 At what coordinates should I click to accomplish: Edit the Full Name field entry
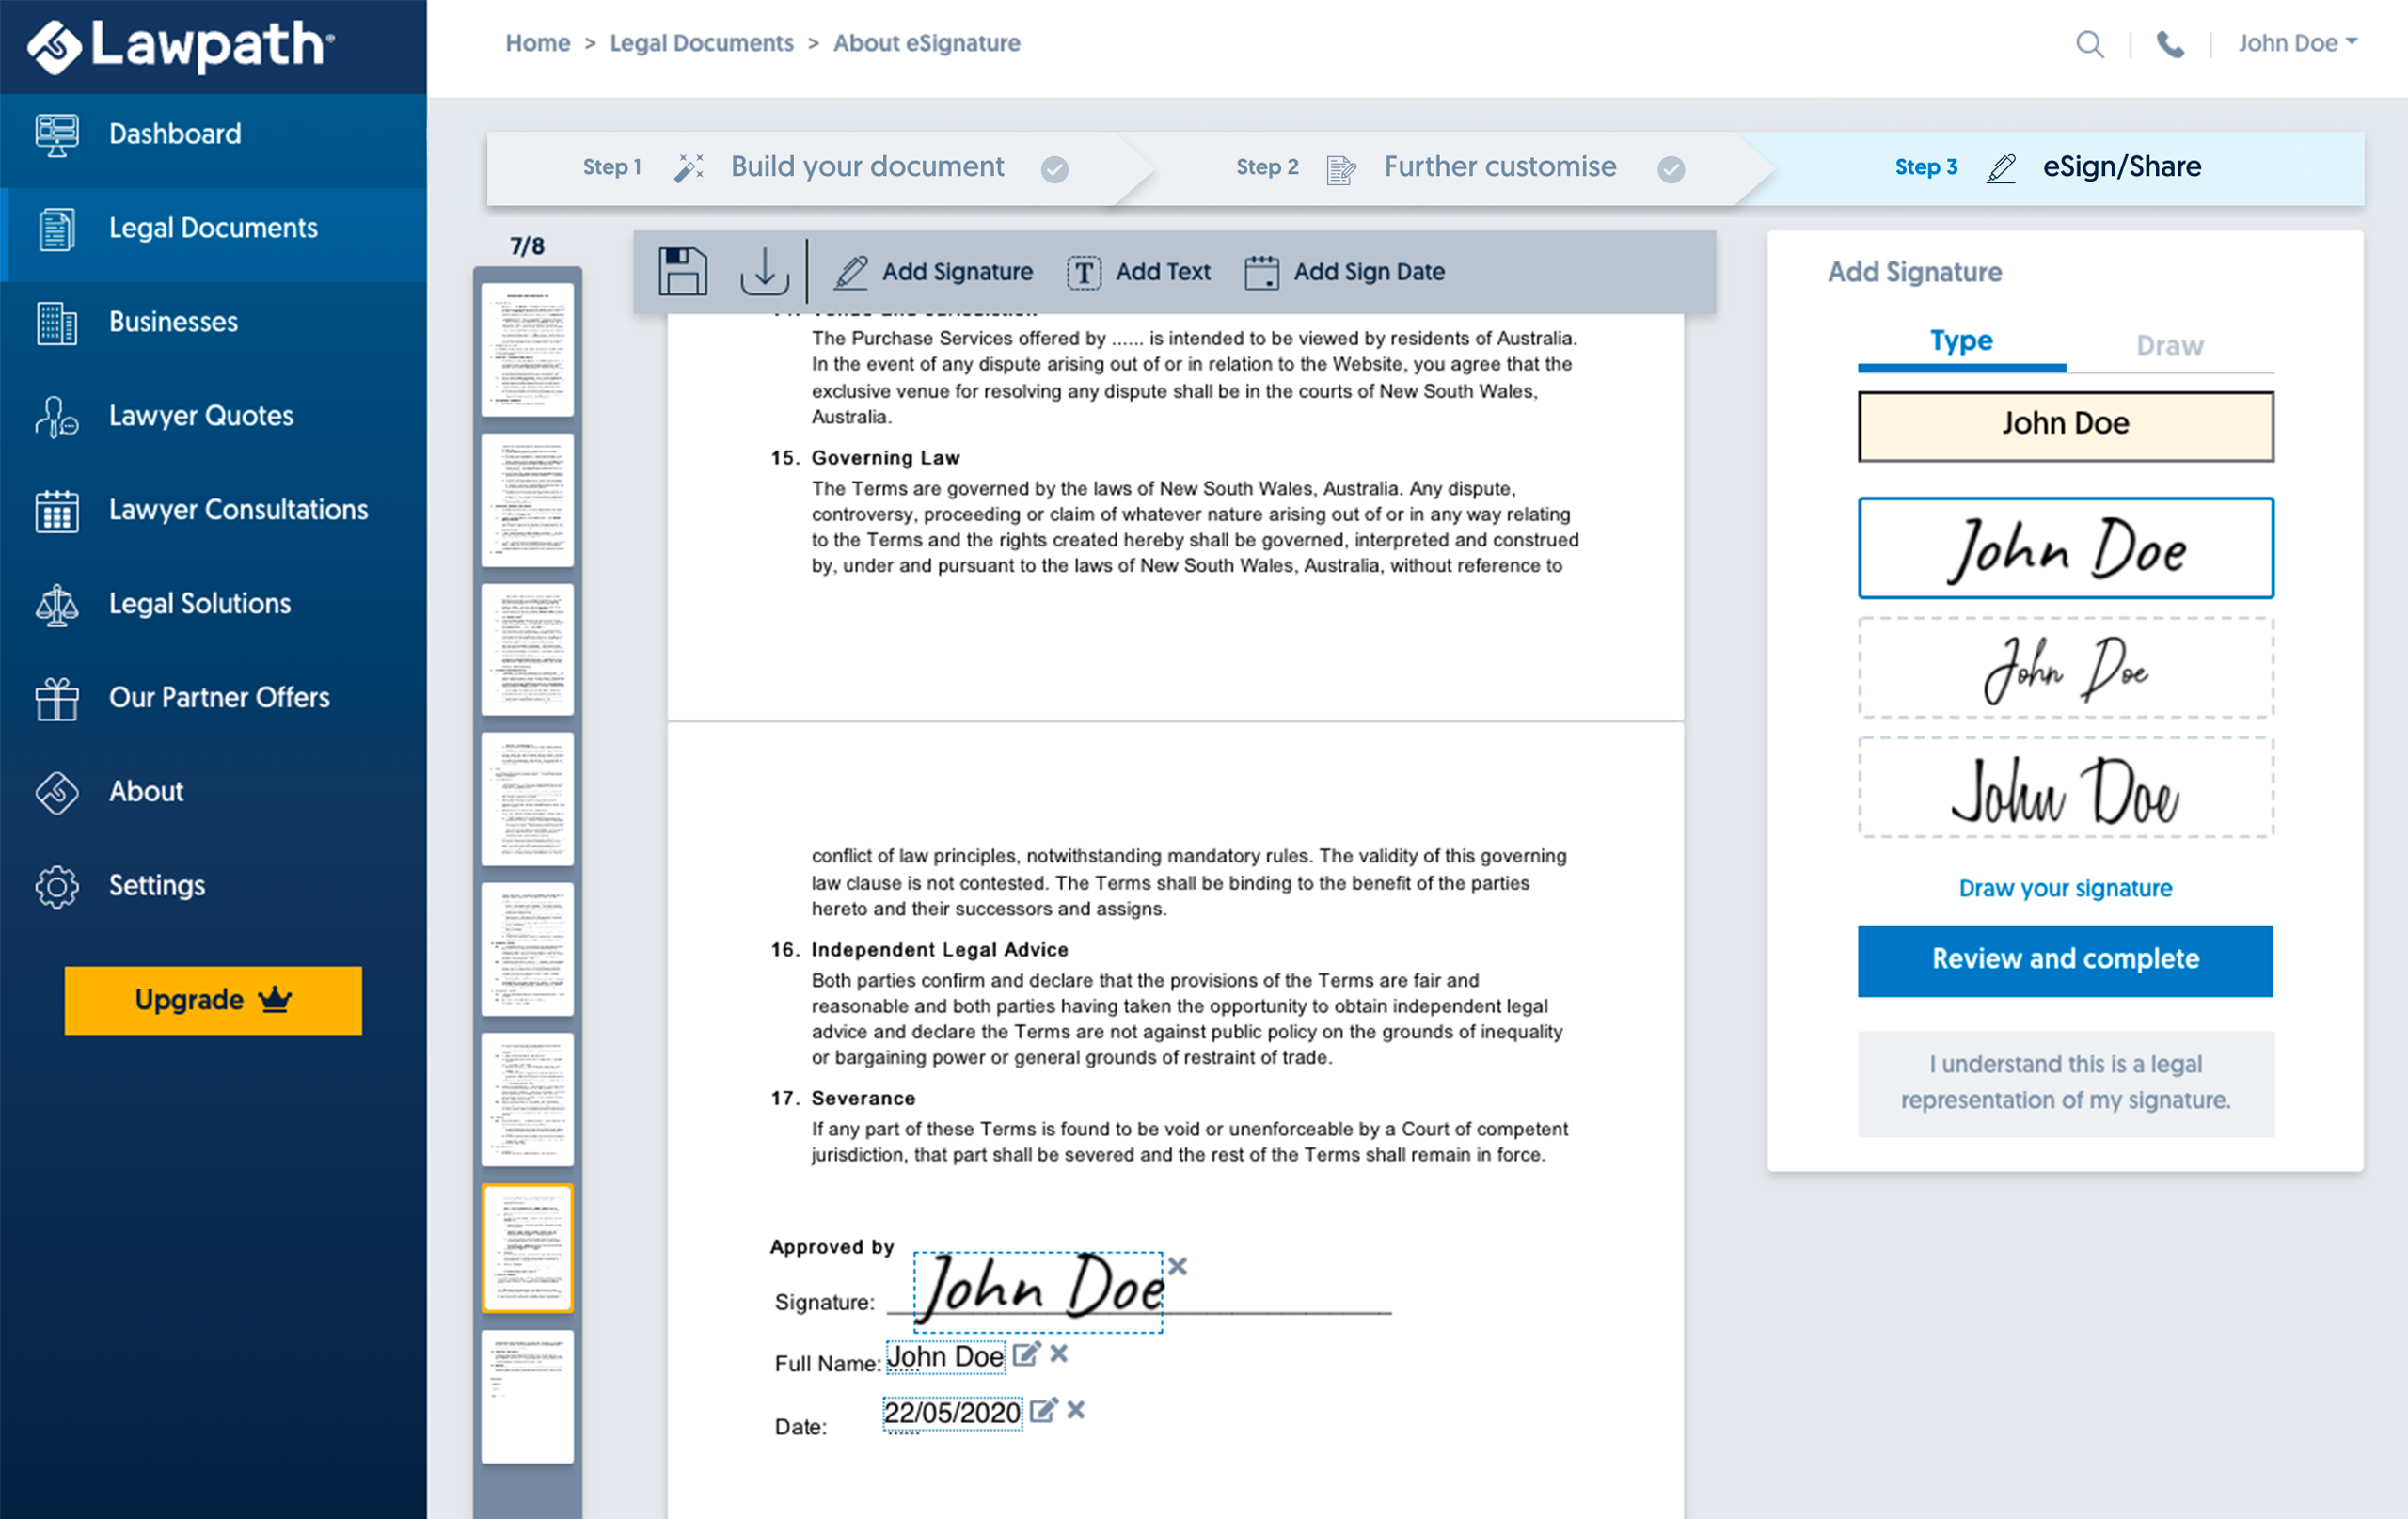coord(1026,1354)
